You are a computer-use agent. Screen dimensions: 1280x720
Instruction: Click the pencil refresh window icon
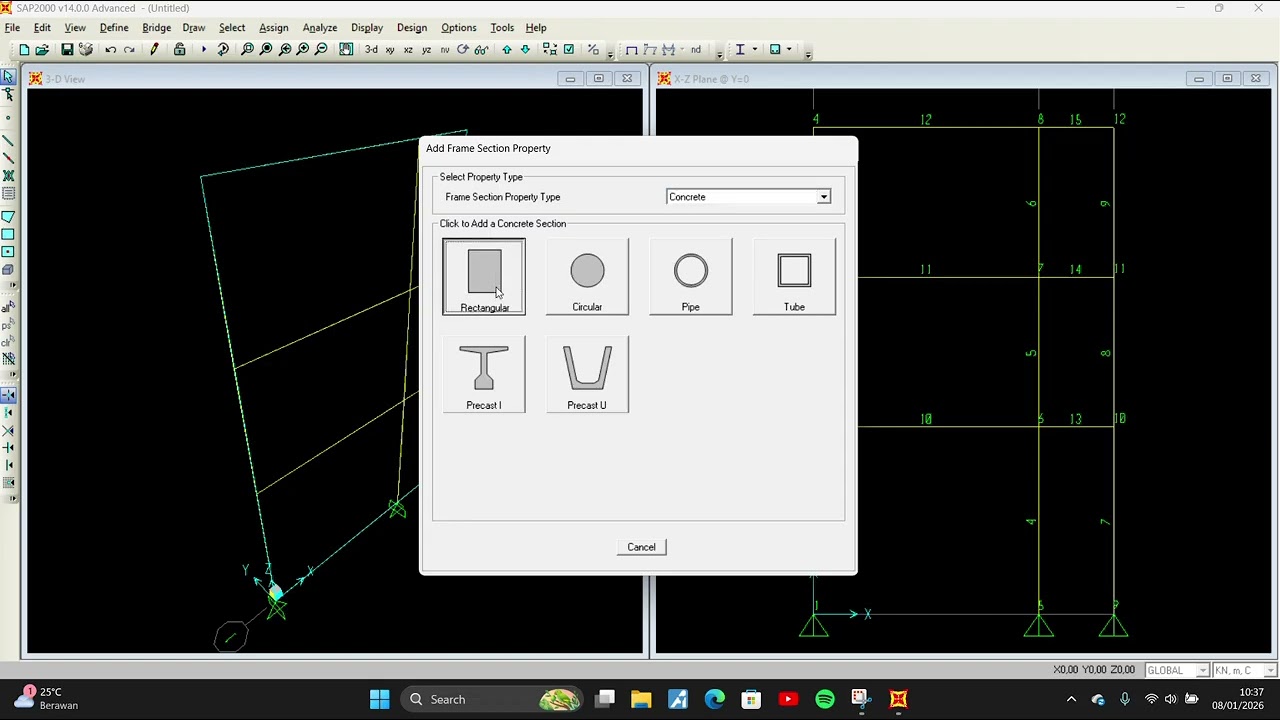pos(154,49)
